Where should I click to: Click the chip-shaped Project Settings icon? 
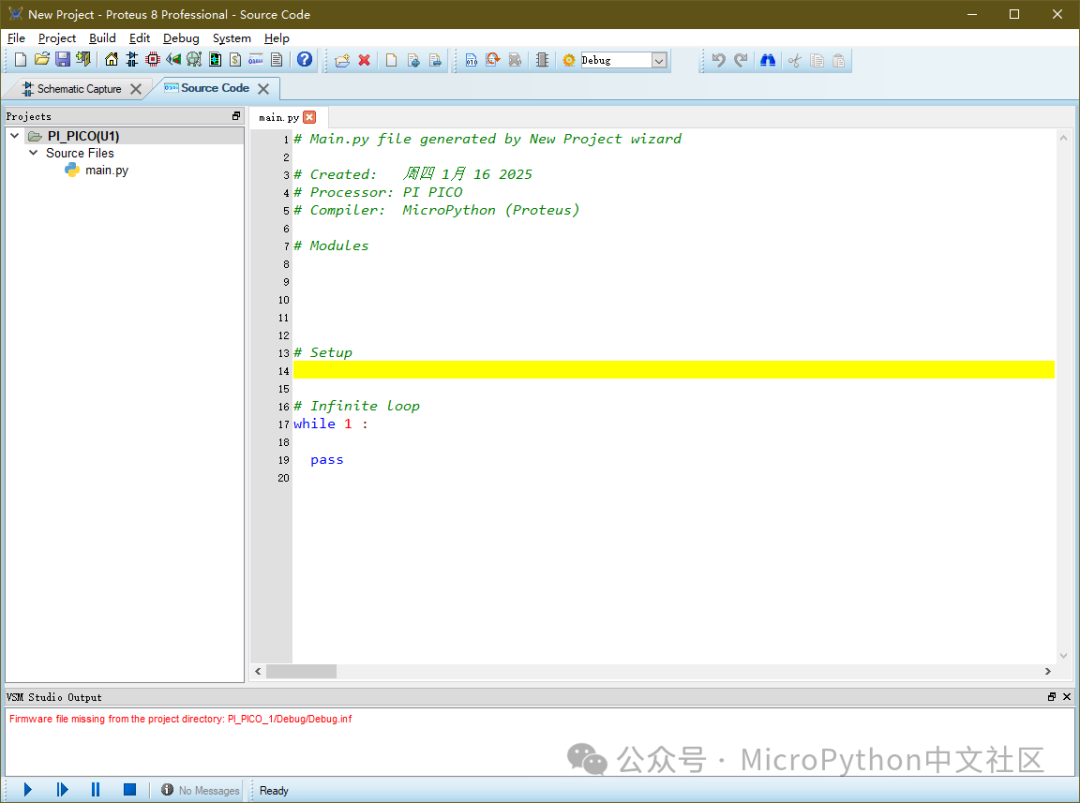pyautogui.click(x=542, y=61)
